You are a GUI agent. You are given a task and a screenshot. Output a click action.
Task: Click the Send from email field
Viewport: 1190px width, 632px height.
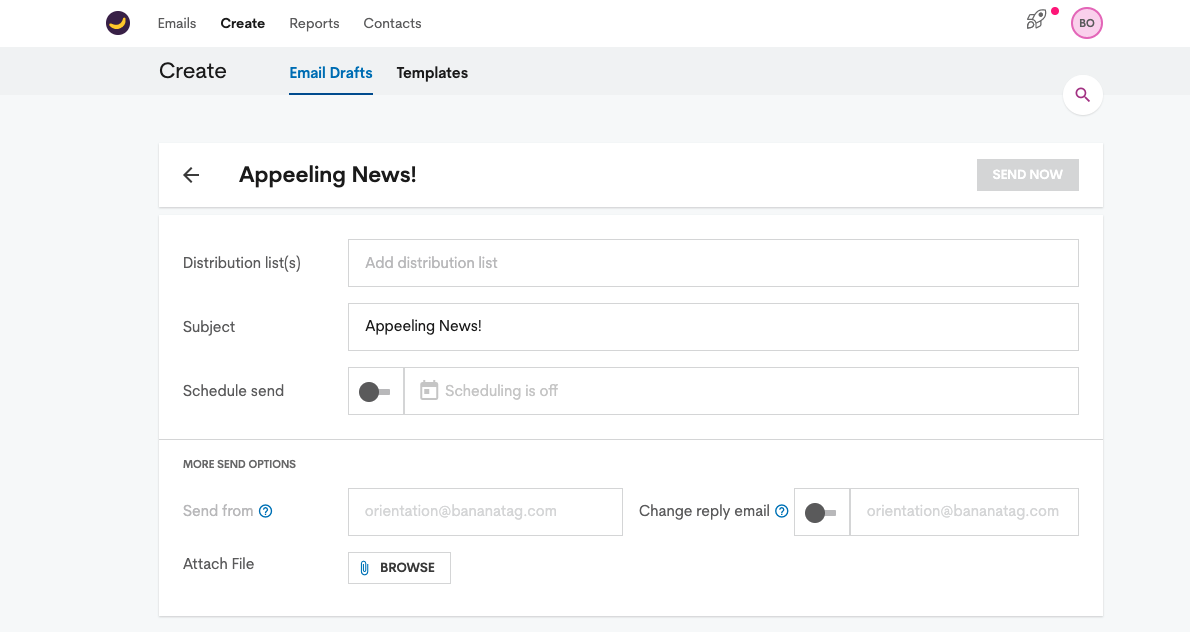coord(485,512)
